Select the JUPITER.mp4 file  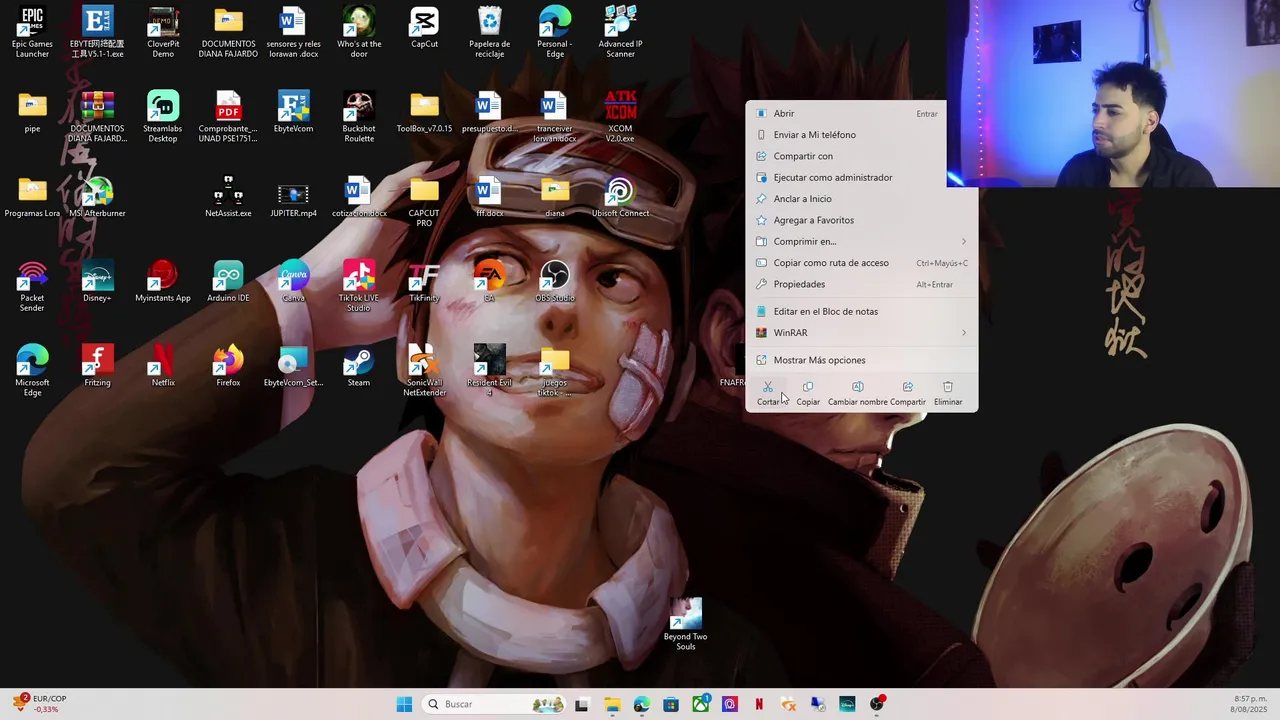coord(293,197)
